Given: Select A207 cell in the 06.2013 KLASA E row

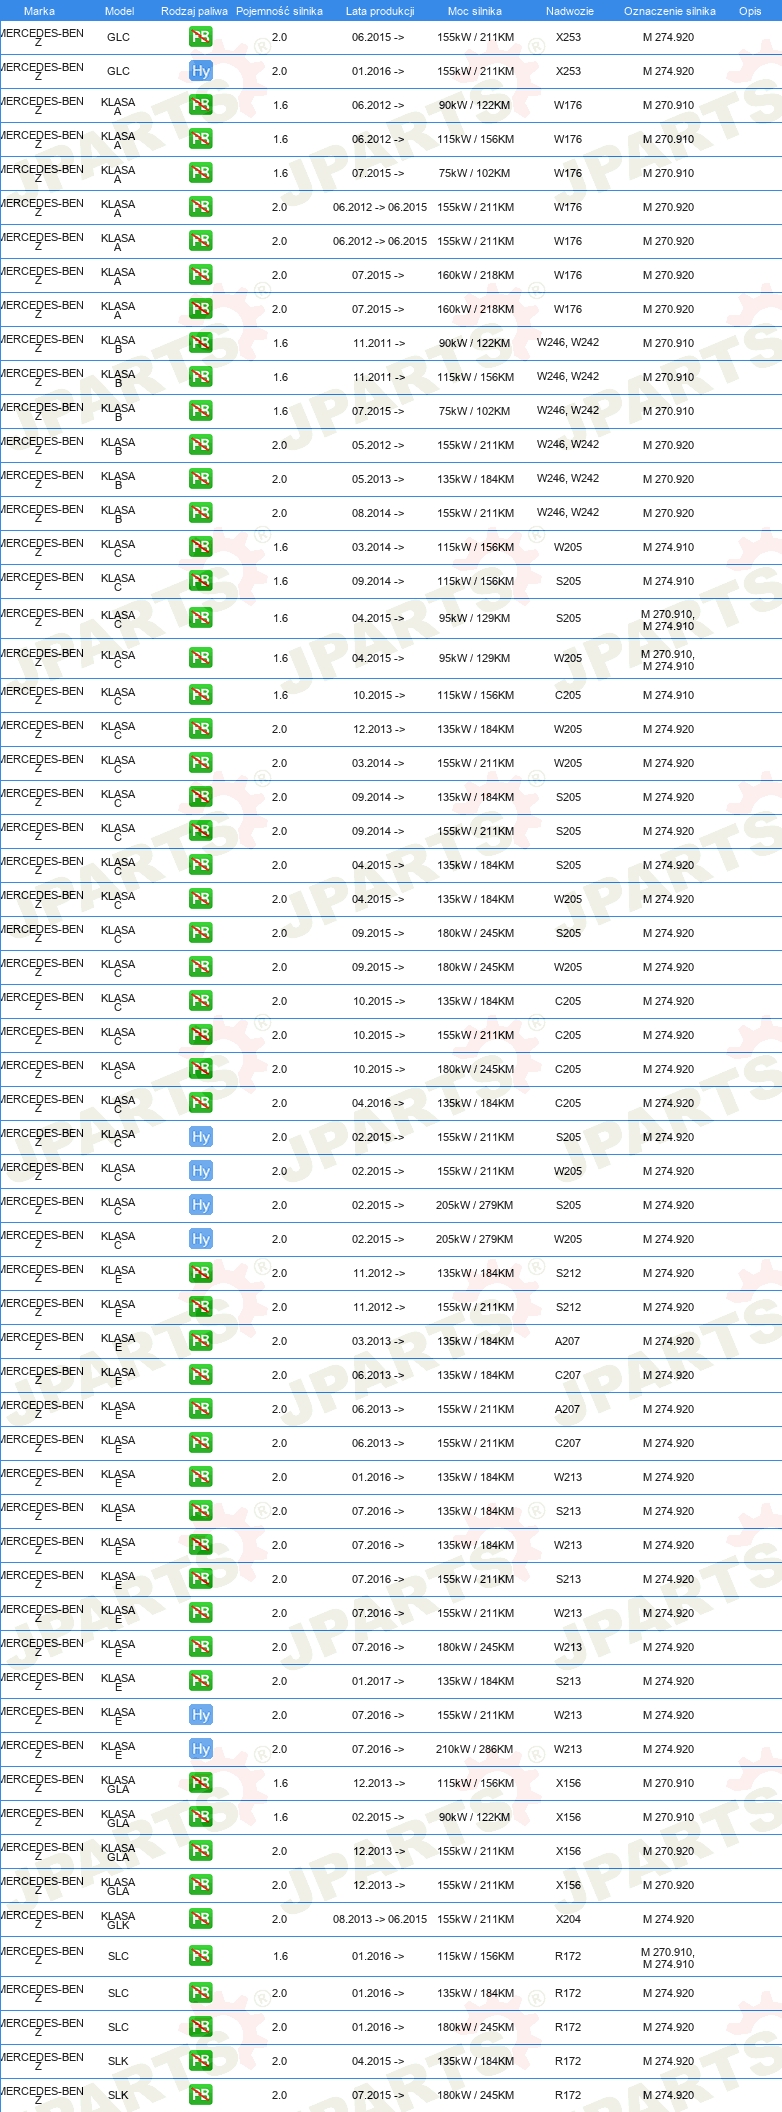Looking at the screenshot, I should 568,1409.
